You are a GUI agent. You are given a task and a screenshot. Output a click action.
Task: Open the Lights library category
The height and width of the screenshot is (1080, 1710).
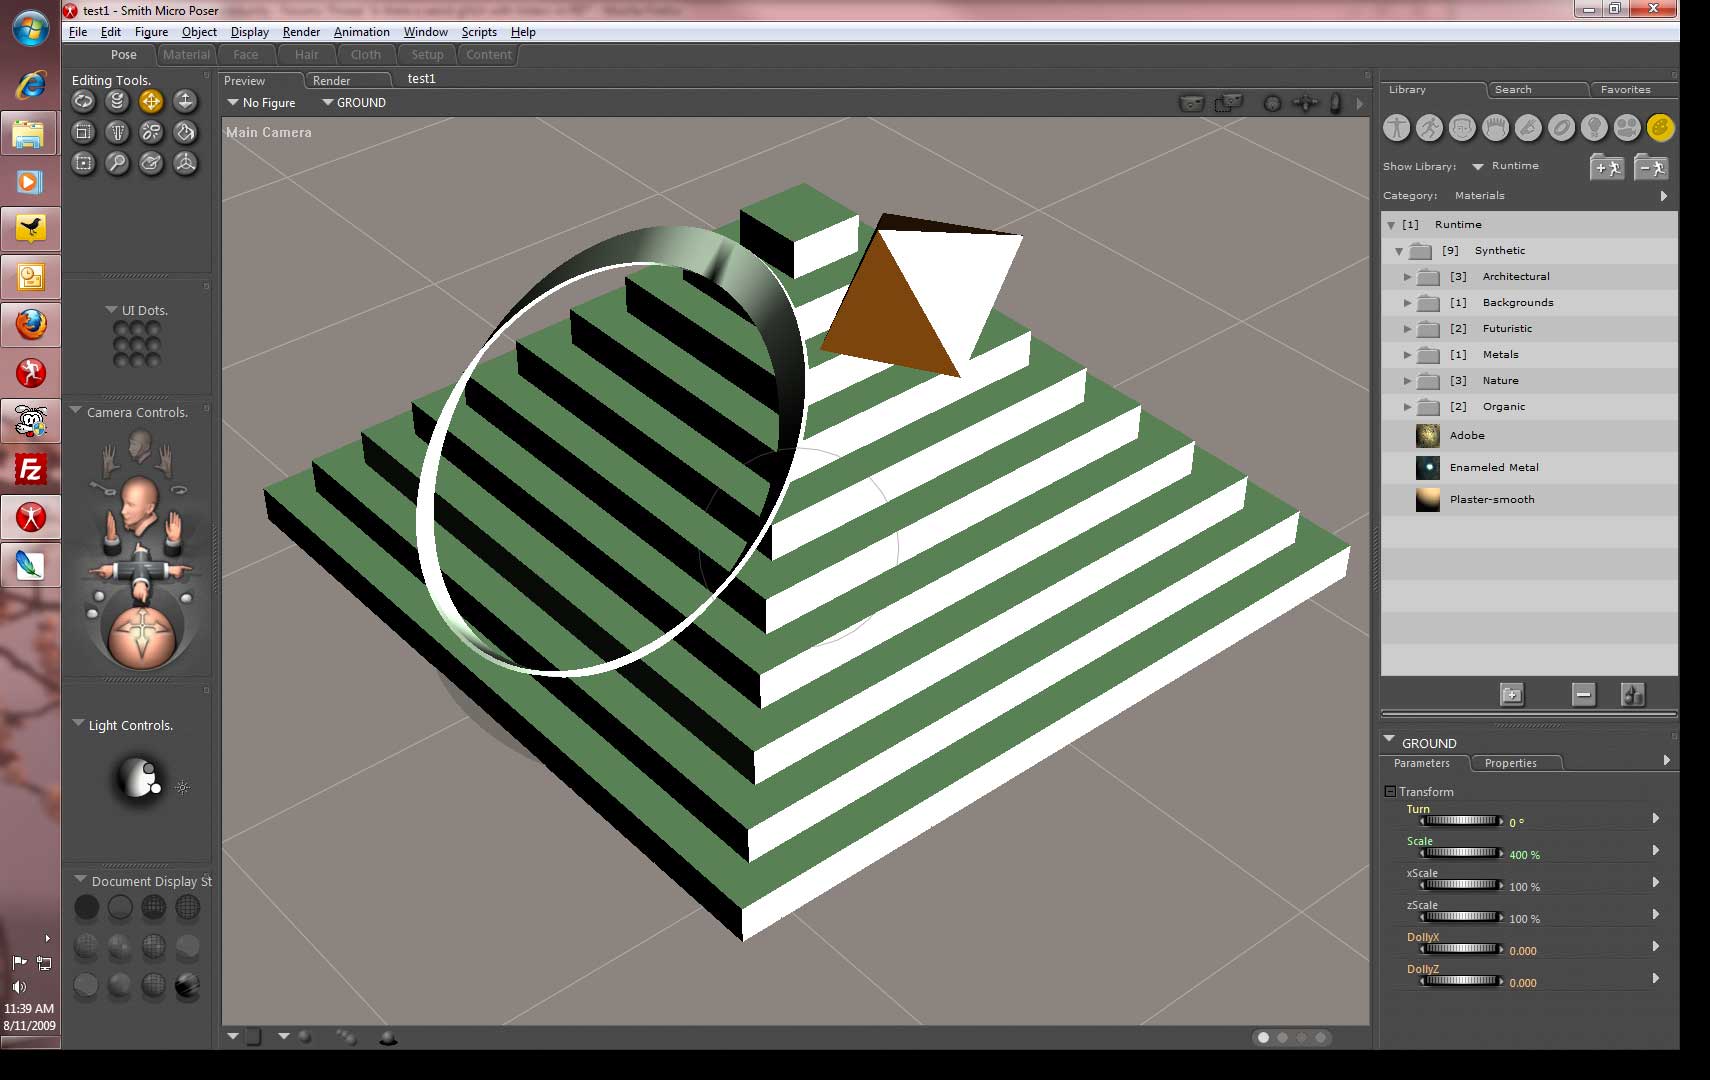(x=1594, y=128)
